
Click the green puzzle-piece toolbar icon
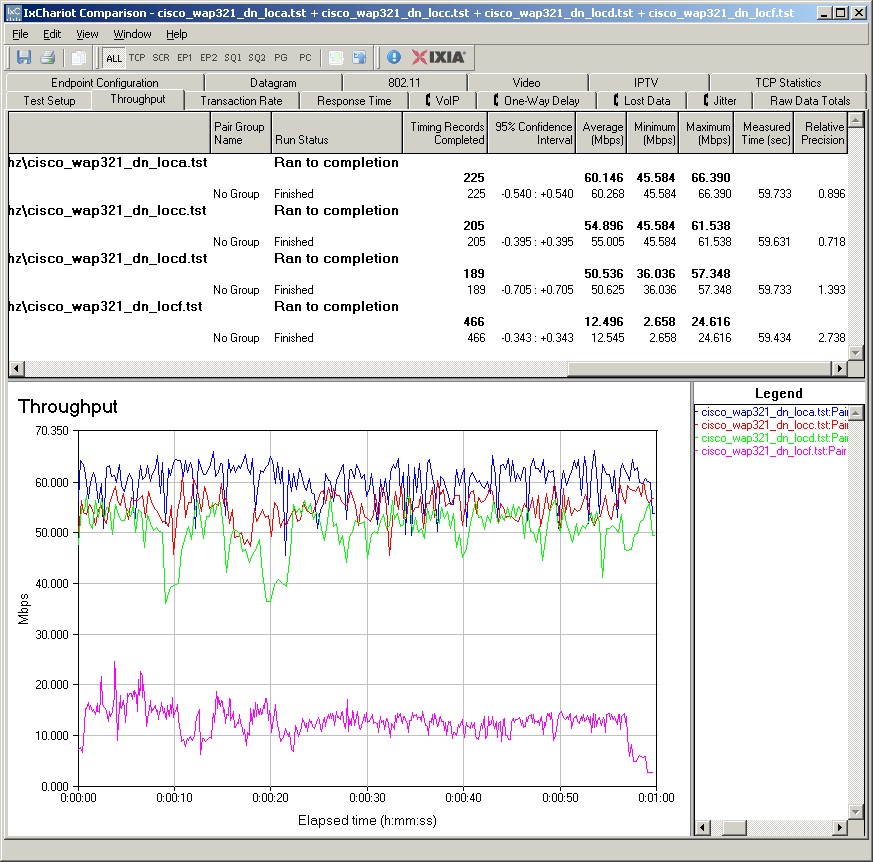pos(336,57)
